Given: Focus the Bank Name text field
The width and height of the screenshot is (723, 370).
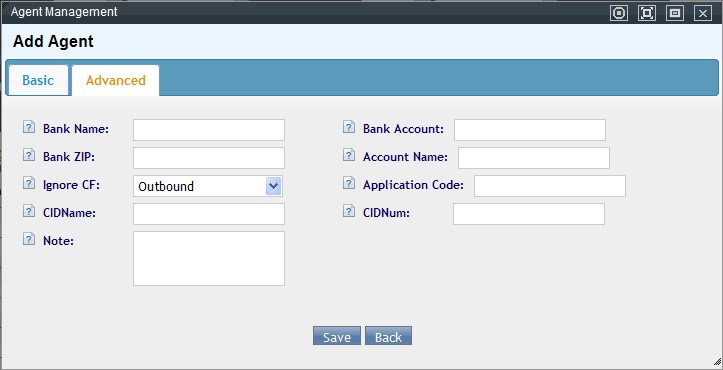Looking at the screenshot, I should pyautogui.click(x=209, y=130).
